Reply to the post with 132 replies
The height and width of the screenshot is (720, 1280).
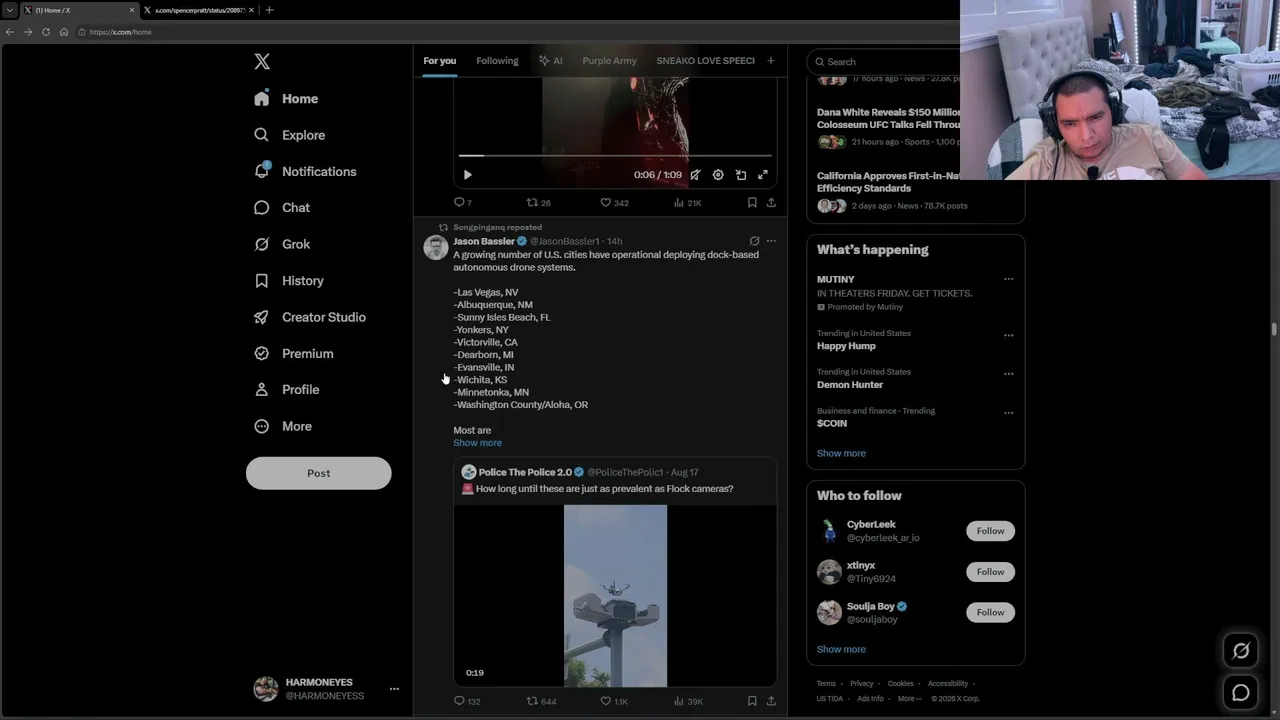click(467, 701)
